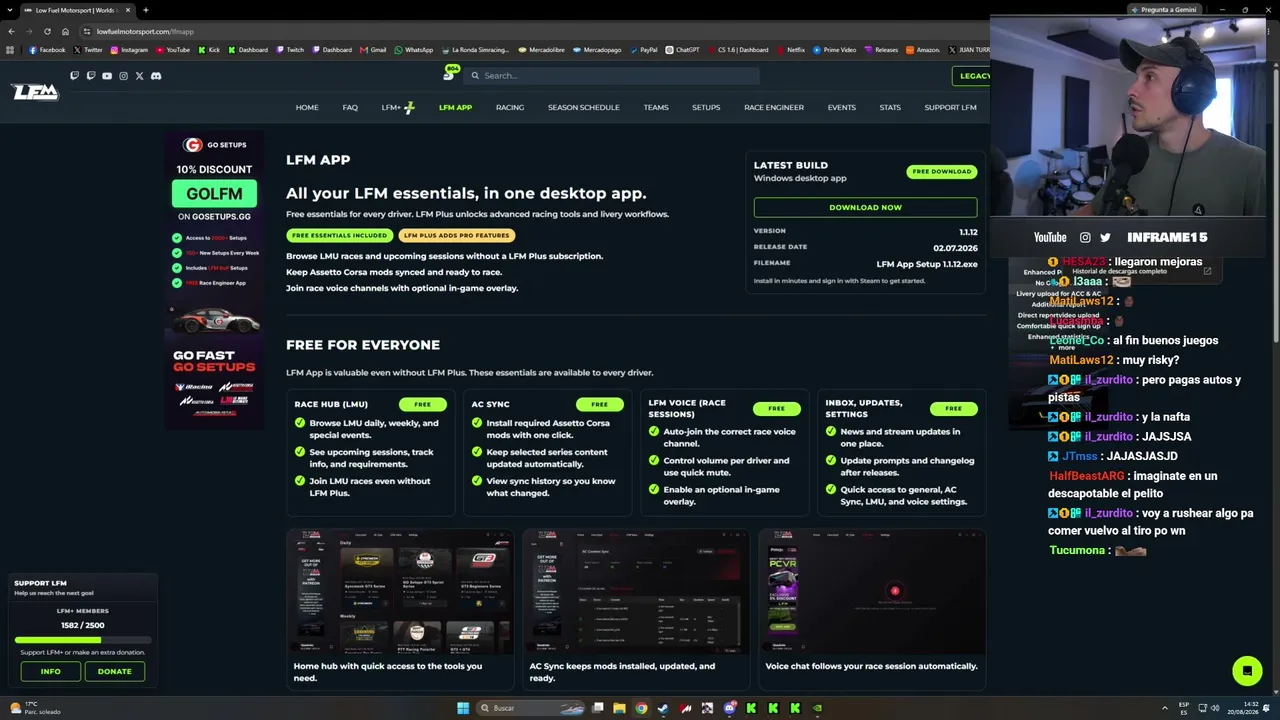This screenshot has width=1280, height=720.
Task: Open a new browser tab with plus icon
Action: (145, 10)
